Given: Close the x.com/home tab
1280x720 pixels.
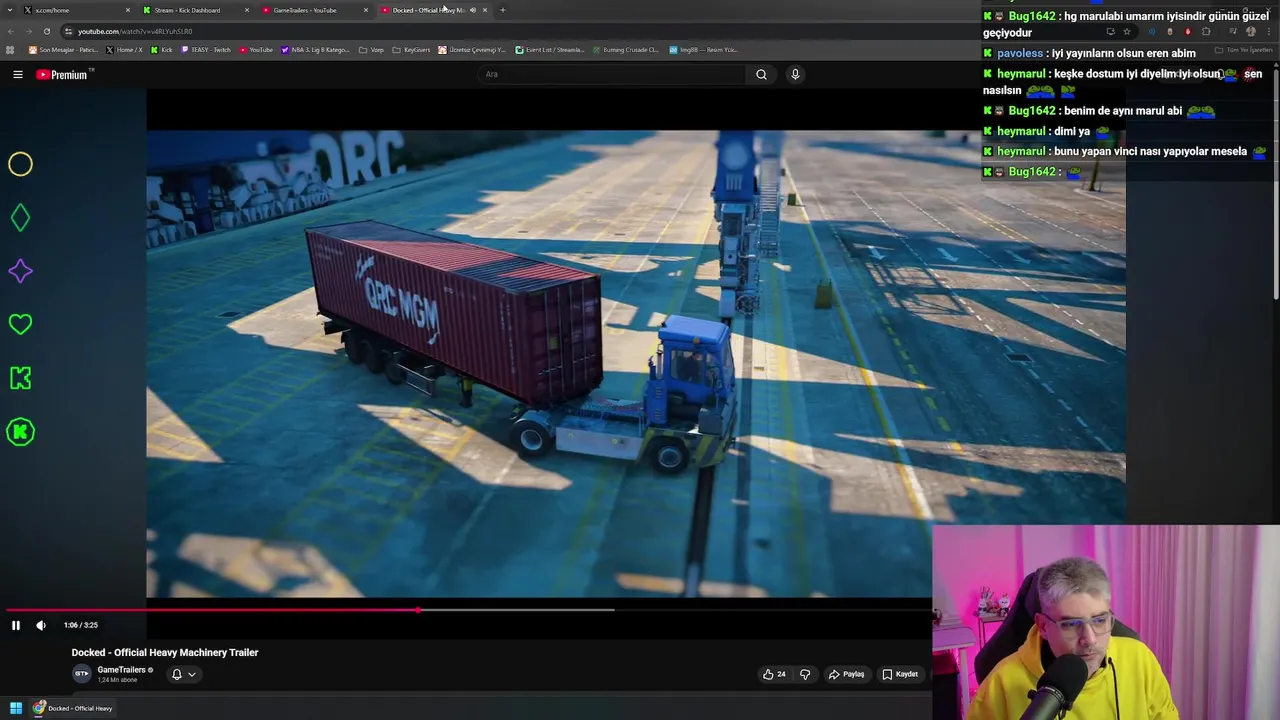Looking at the screenshot, I should click(128, 10).
